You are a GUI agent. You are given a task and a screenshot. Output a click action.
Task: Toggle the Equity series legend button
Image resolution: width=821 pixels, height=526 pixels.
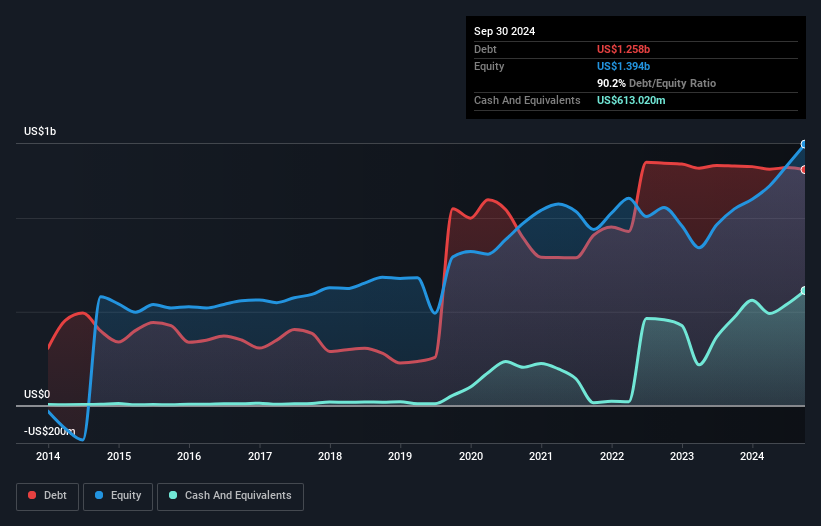tap(118, 496)
